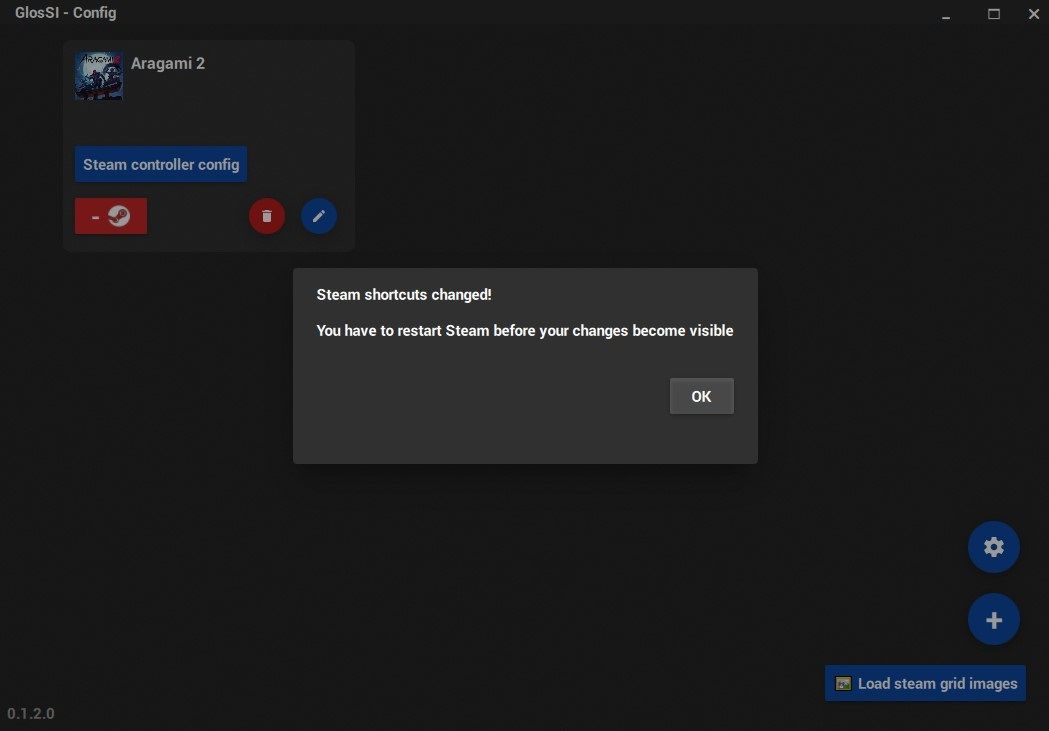Screen dimensions: 1049x731
Task: Open GlosSI settings with the gear icon
Action: (993, 546)
